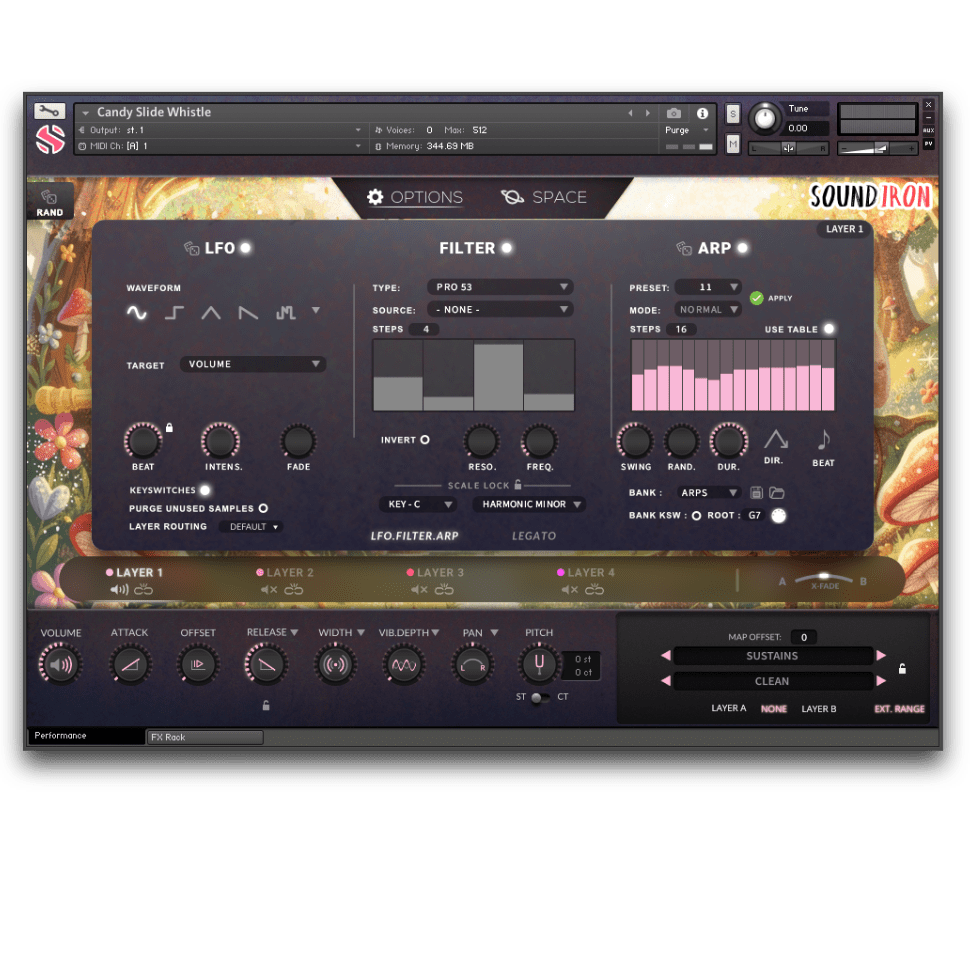Switch to OPTIONS tab

click(x=414, y=197)
